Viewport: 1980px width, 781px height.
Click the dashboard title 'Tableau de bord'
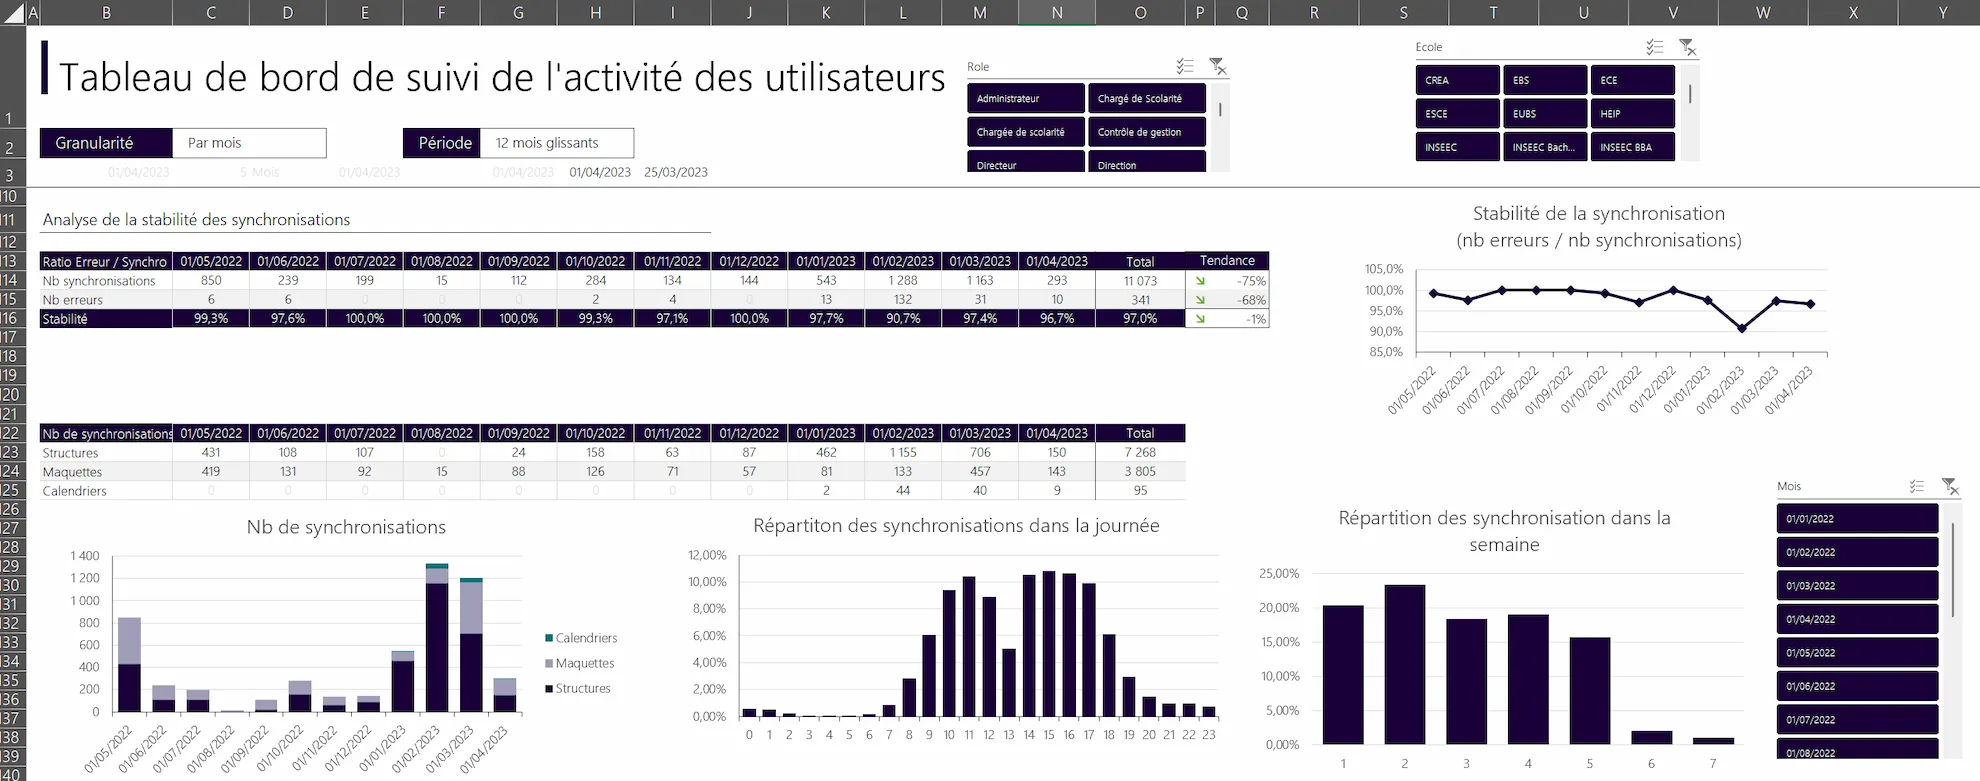click(502, 77)
